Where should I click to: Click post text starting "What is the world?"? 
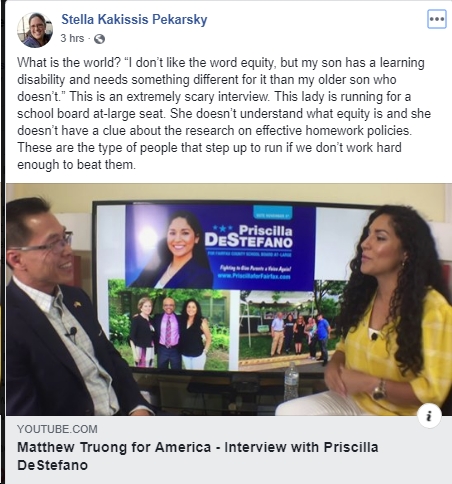[x=224, y=113]
